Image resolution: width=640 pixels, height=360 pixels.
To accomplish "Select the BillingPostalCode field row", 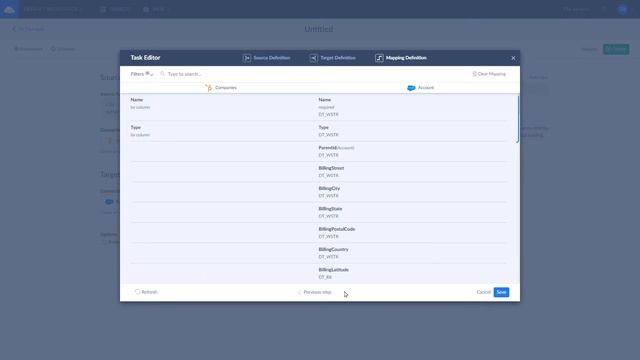I will (412, 233).
